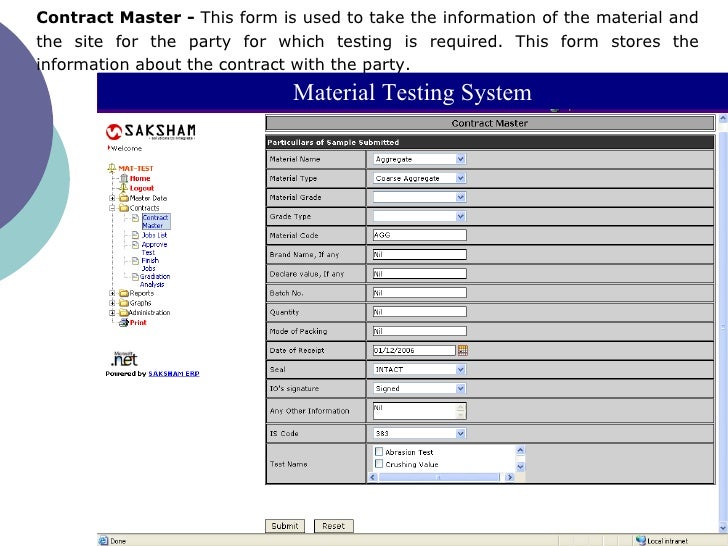This screenshot has width=728, height=546.
Task: Follow the SAKSHAM ERP link
Action: point(174,374)
